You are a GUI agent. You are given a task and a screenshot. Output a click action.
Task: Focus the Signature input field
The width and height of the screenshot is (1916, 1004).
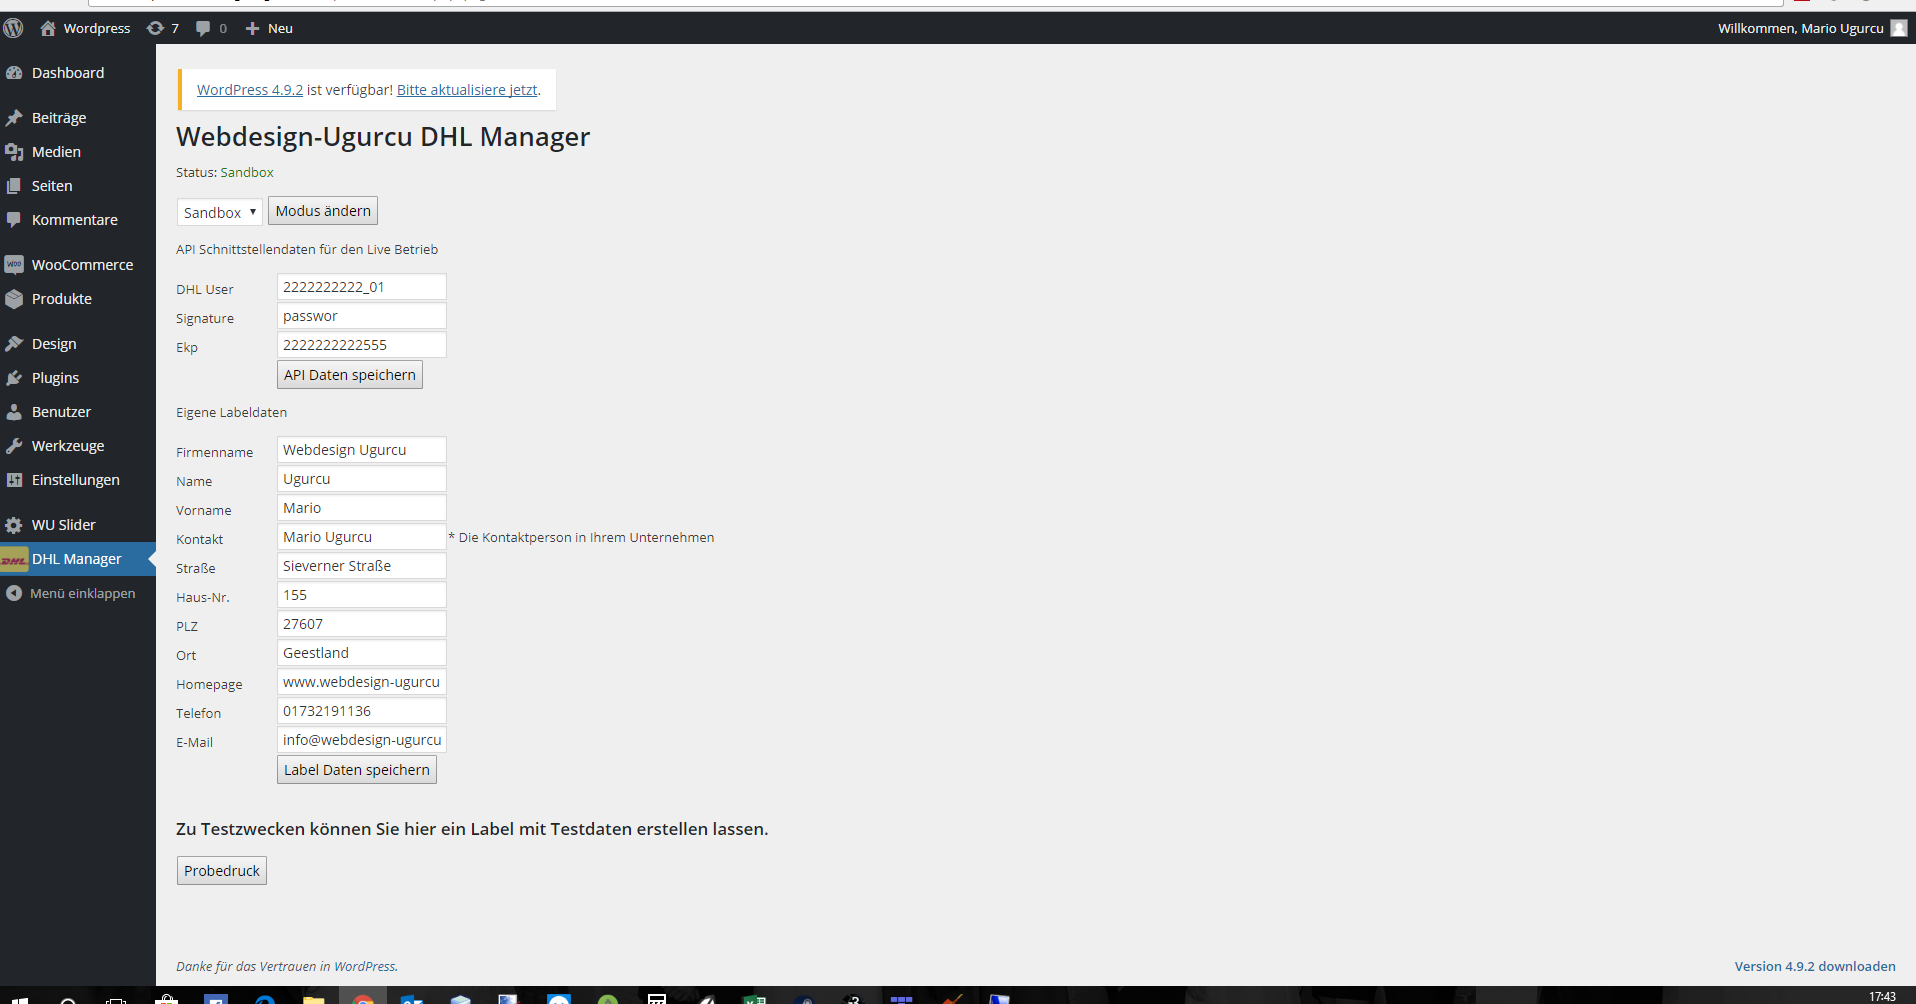[x=362, y=316]
